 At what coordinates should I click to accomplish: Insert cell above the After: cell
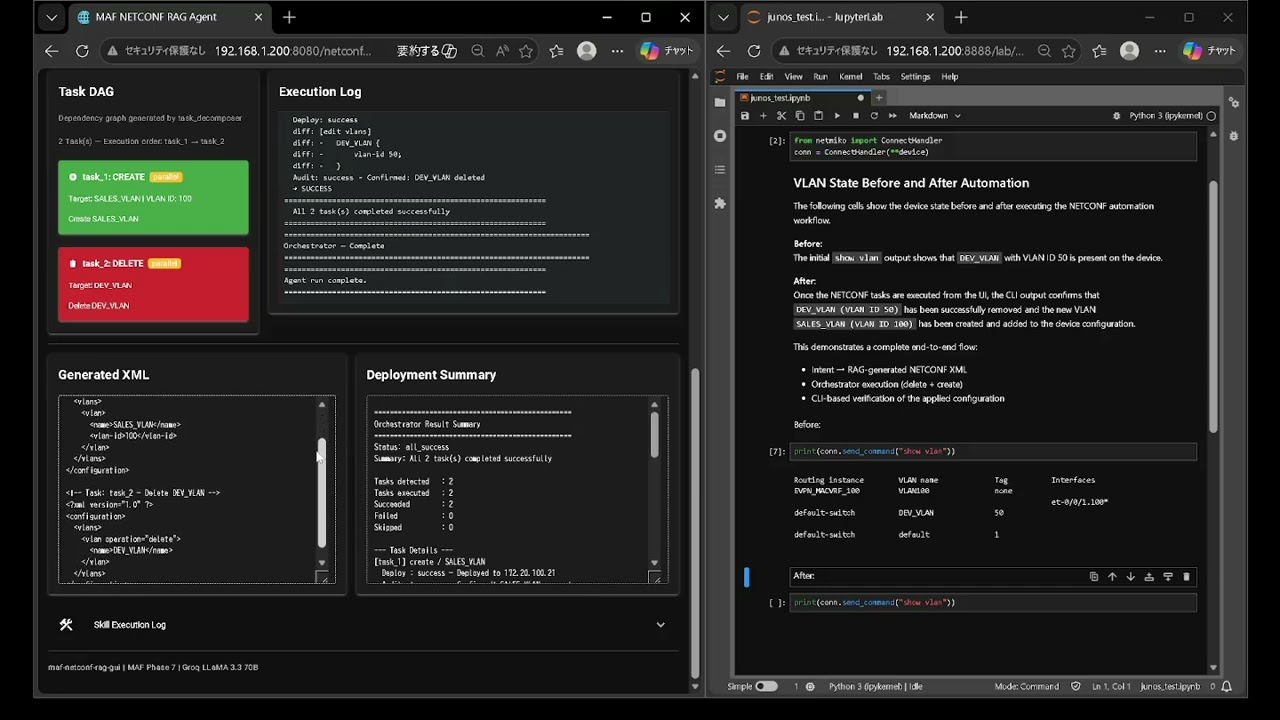(1149, 577)
